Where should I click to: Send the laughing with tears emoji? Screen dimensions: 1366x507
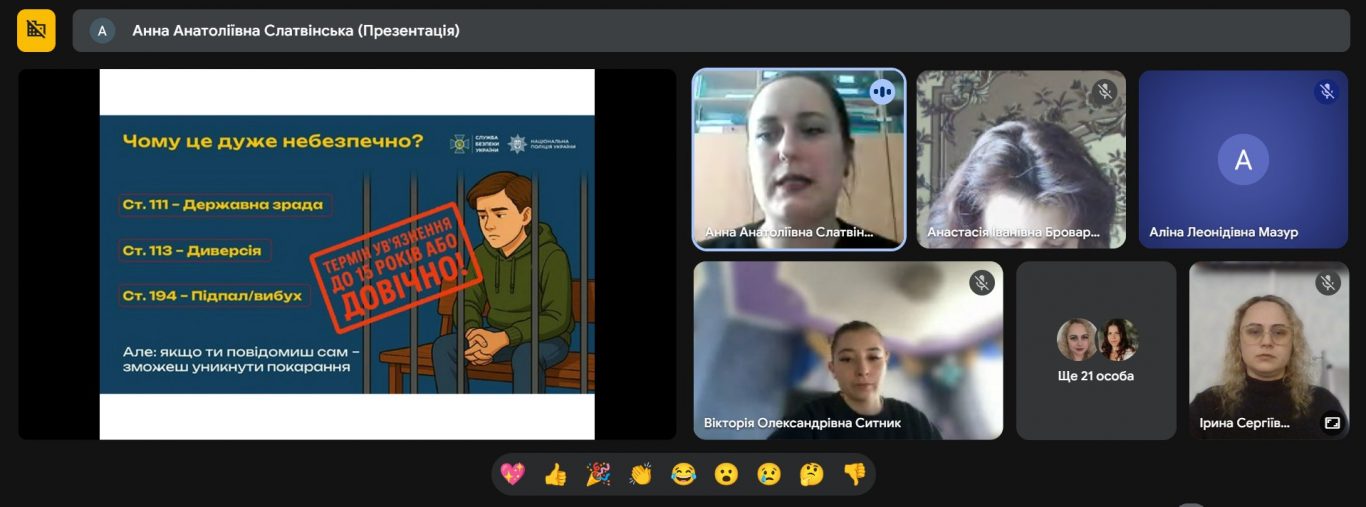pos(684,474)
